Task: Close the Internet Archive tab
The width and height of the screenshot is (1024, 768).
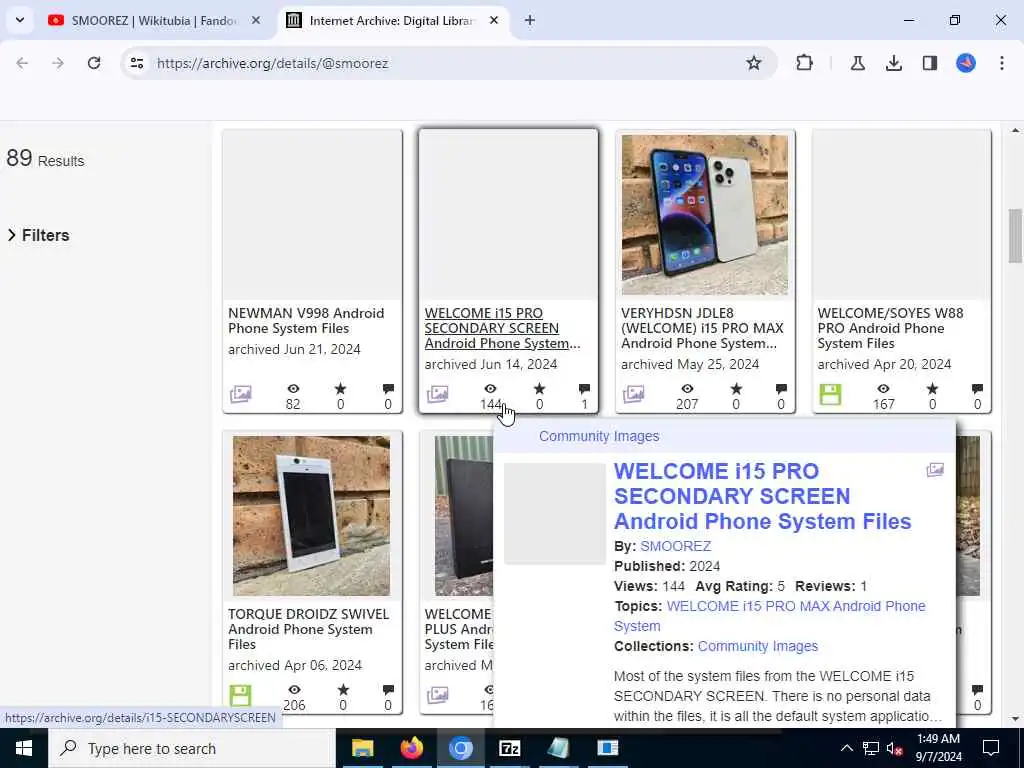Action: pyautogui.click(x=494, y=21)
